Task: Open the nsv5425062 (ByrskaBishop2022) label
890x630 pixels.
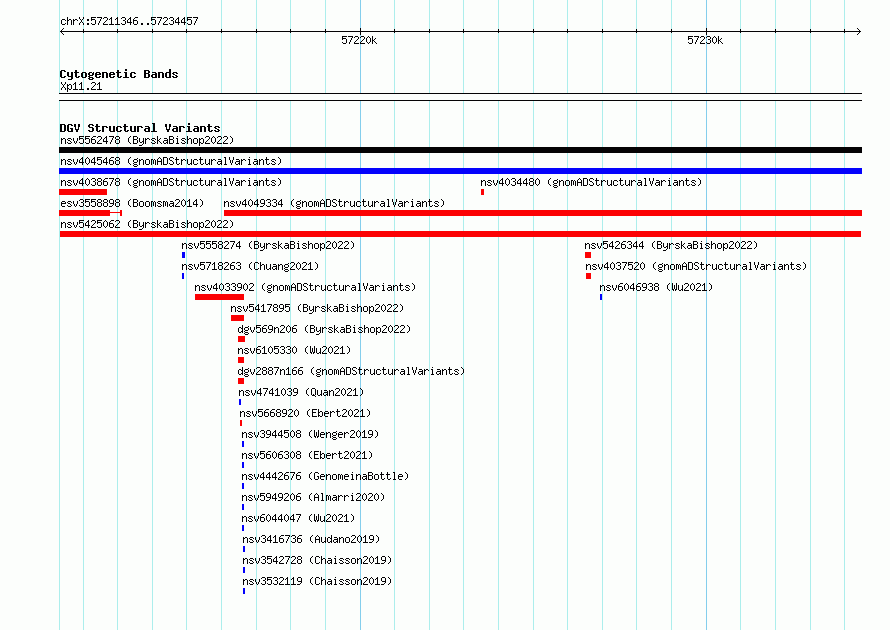Action: pos(147,224)
